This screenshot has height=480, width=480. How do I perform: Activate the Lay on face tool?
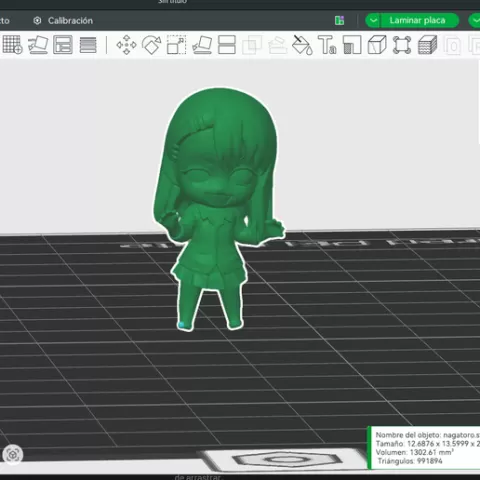(202, 45)
